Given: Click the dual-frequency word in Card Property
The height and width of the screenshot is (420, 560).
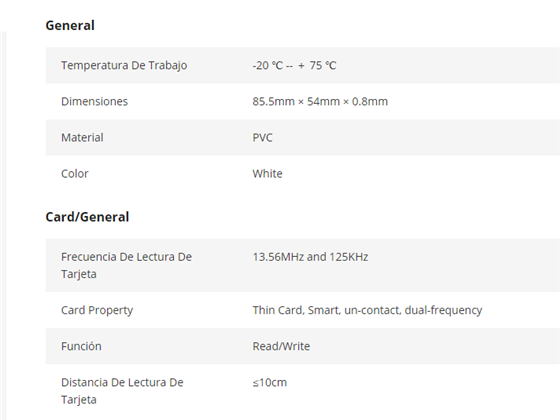Looking at the screenshot, I should [443, 310].
